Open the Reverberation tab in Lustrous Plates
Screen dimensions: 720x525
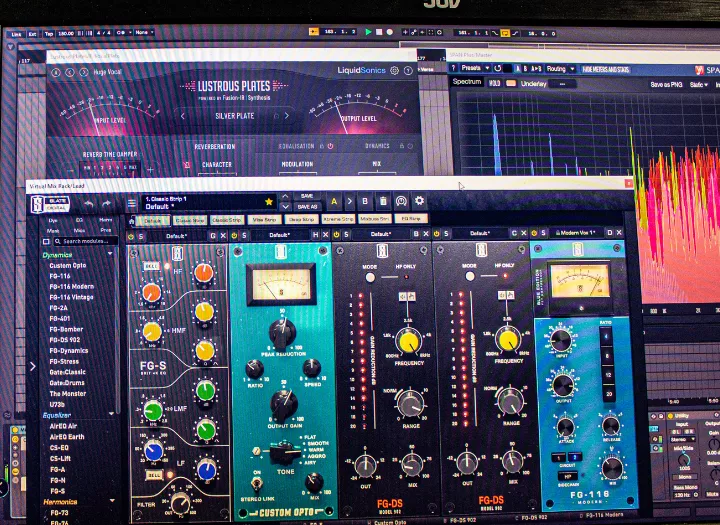214,147
